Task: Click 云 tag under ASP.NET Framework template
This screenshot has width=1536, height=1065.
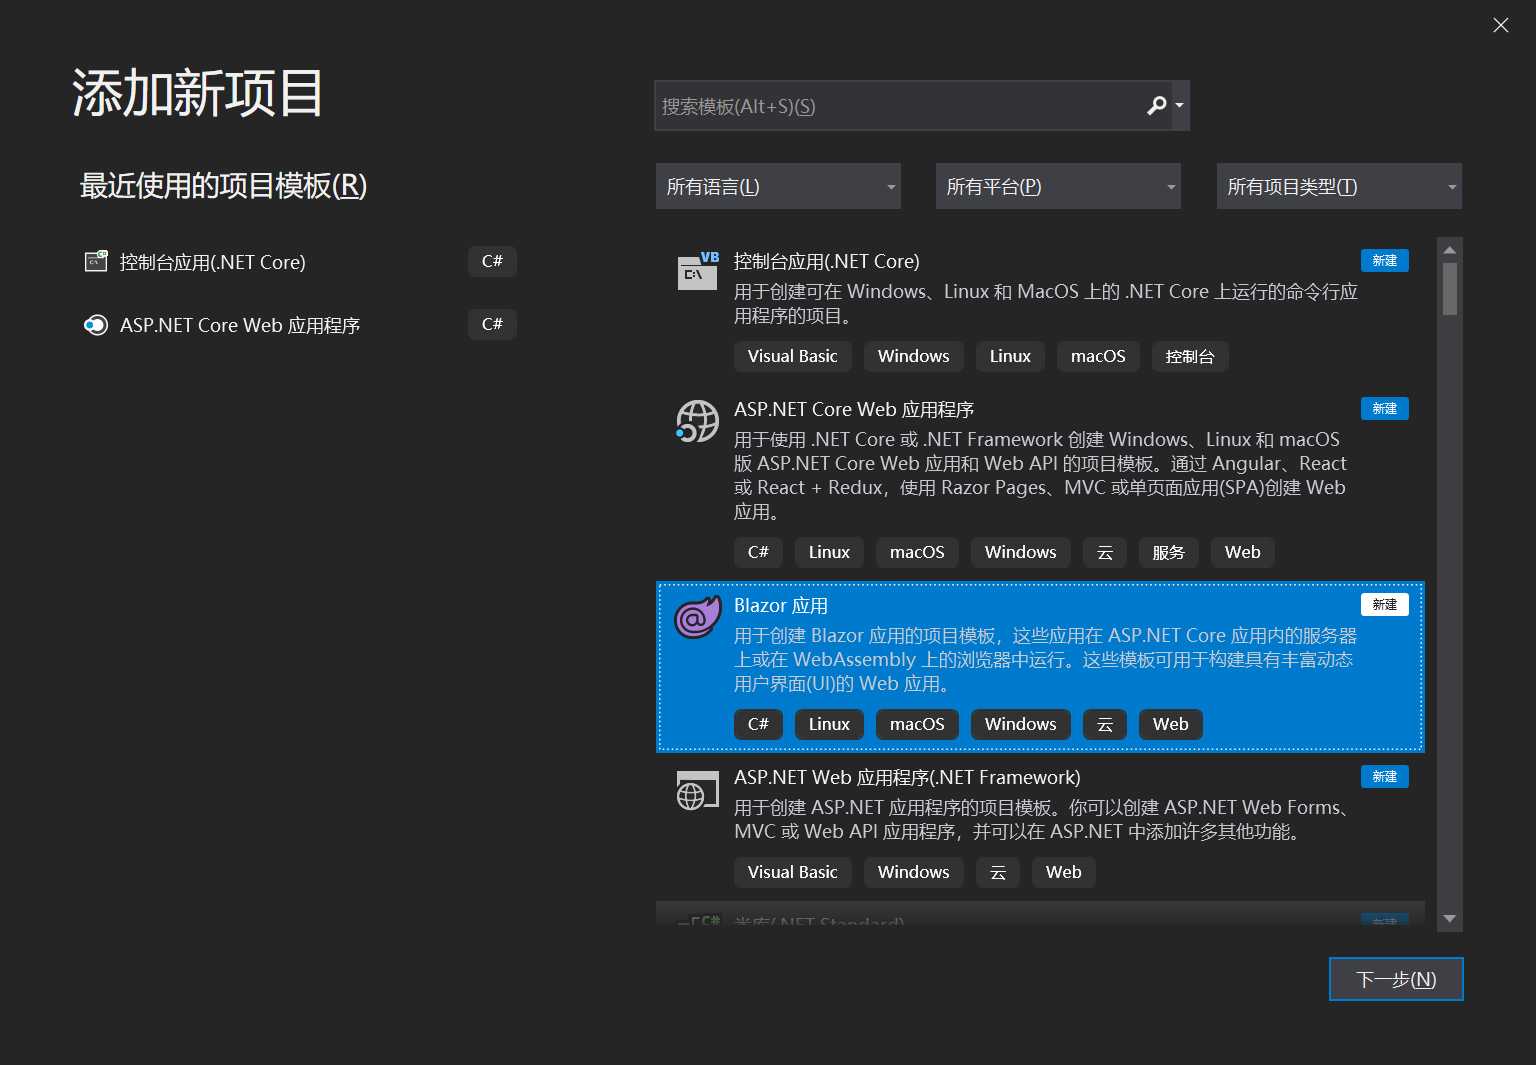Action: pos(998,872)
